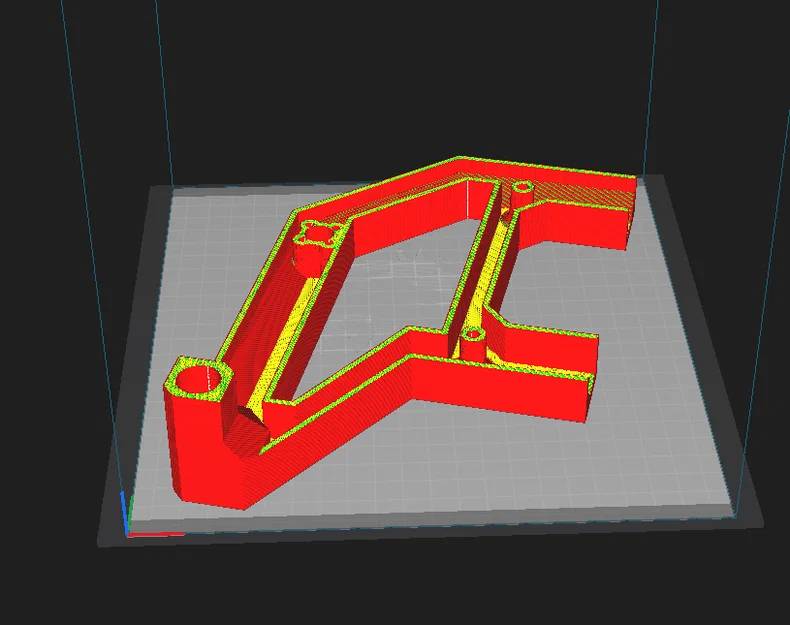Click the large round boss on the model
The image size is (790, 625).
pos(199,379)
